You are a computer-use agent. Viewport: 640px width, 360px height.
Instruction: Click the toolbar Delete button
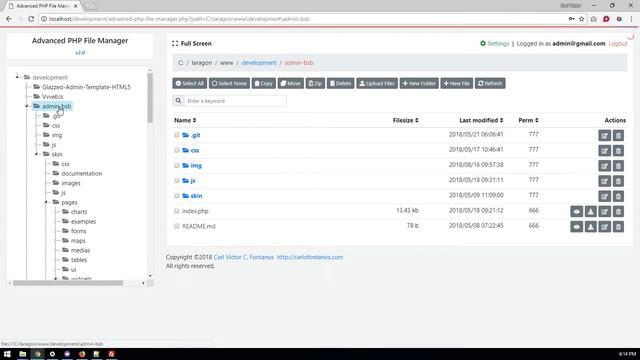(x=340, y=83)
